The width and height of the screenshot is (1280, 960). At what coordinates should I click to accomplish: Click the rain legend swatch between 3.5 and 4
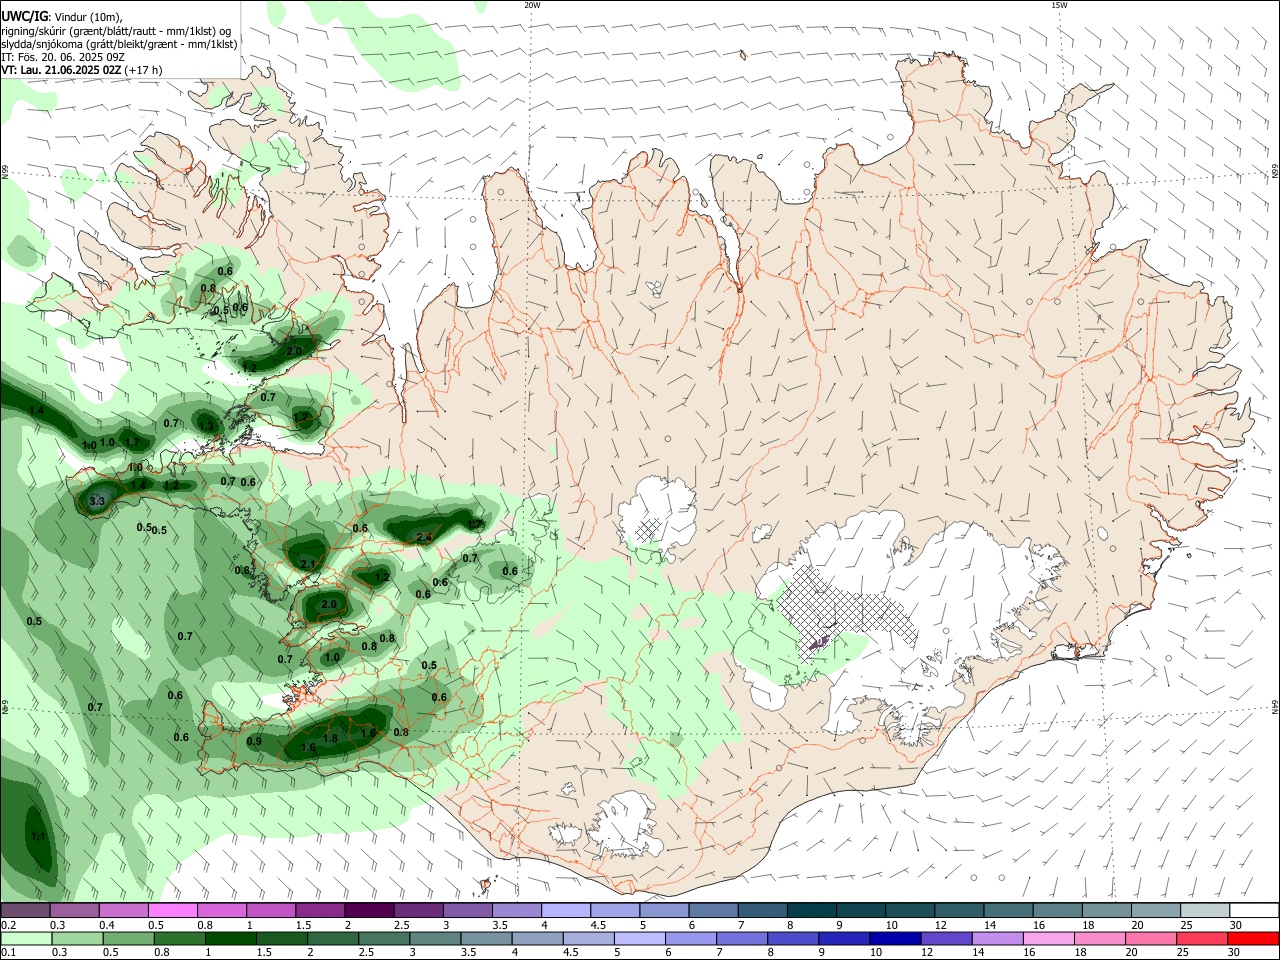pos(484,939)
